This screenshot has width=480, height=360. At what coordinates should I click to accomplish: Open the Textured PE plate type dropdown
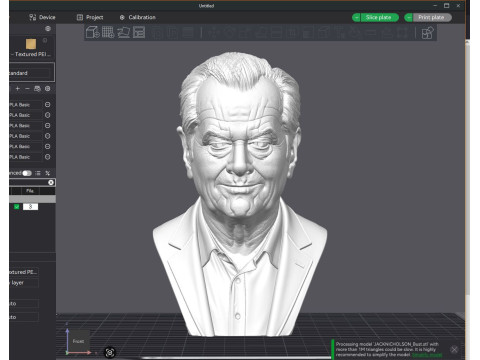tap(24, 272)
